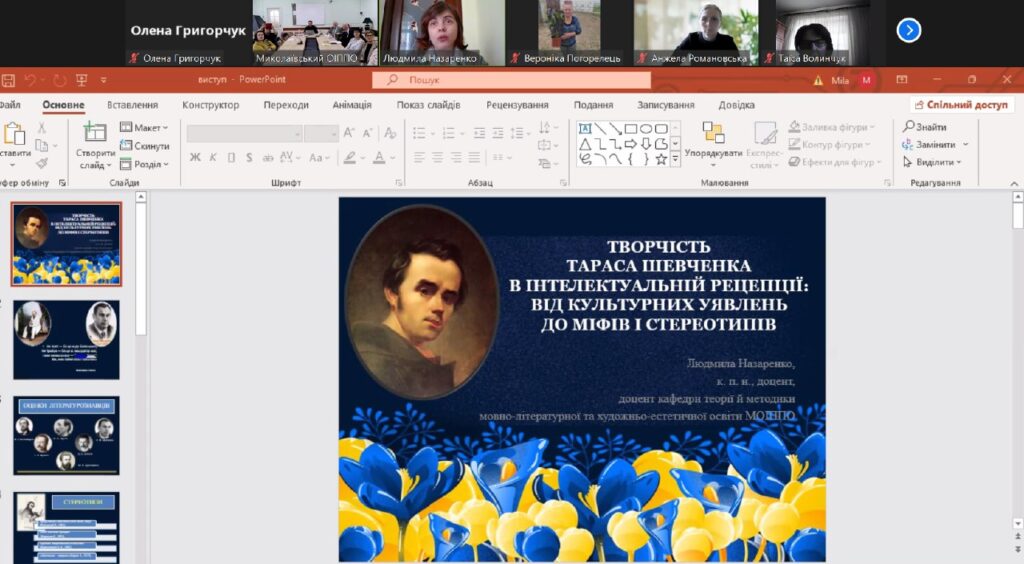Open the Конструктор tab
Viewport: 1024px width, 564px height.
(210, 104)
